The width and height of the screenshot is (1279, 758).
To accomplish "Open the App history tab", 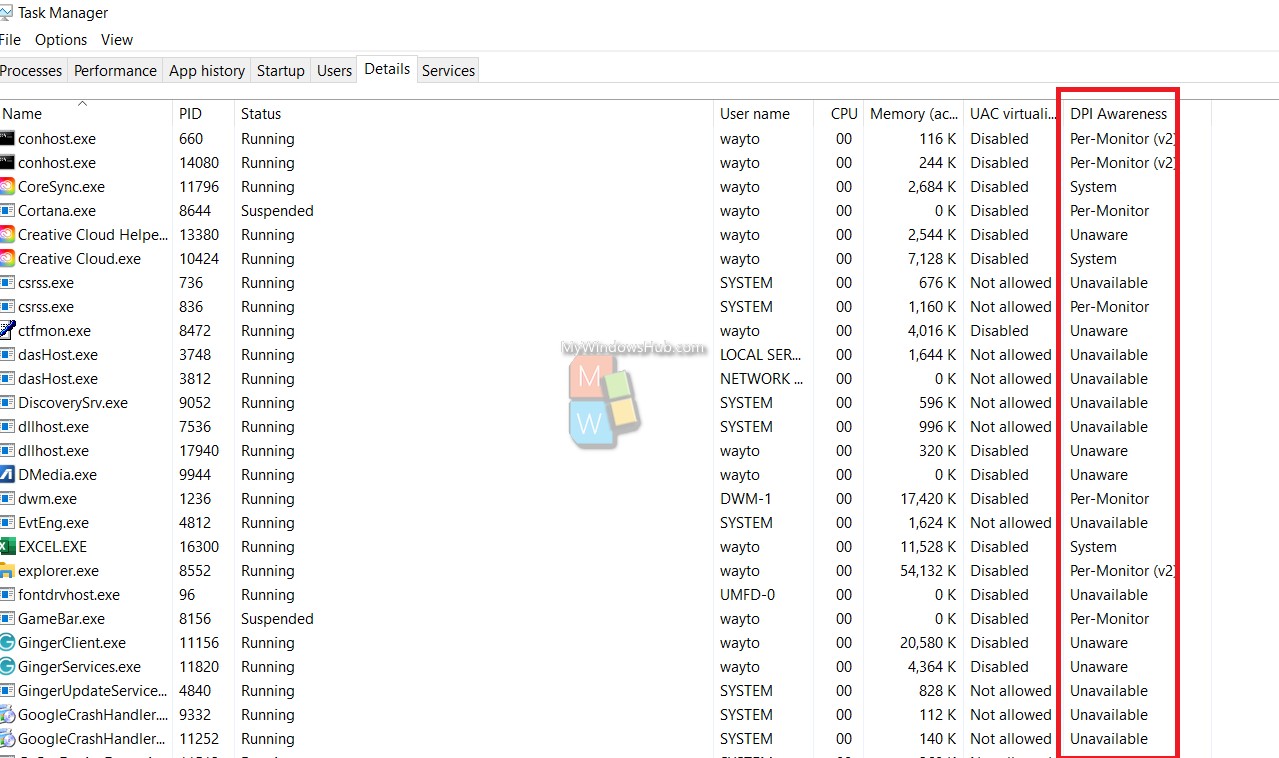I will 207,71.
